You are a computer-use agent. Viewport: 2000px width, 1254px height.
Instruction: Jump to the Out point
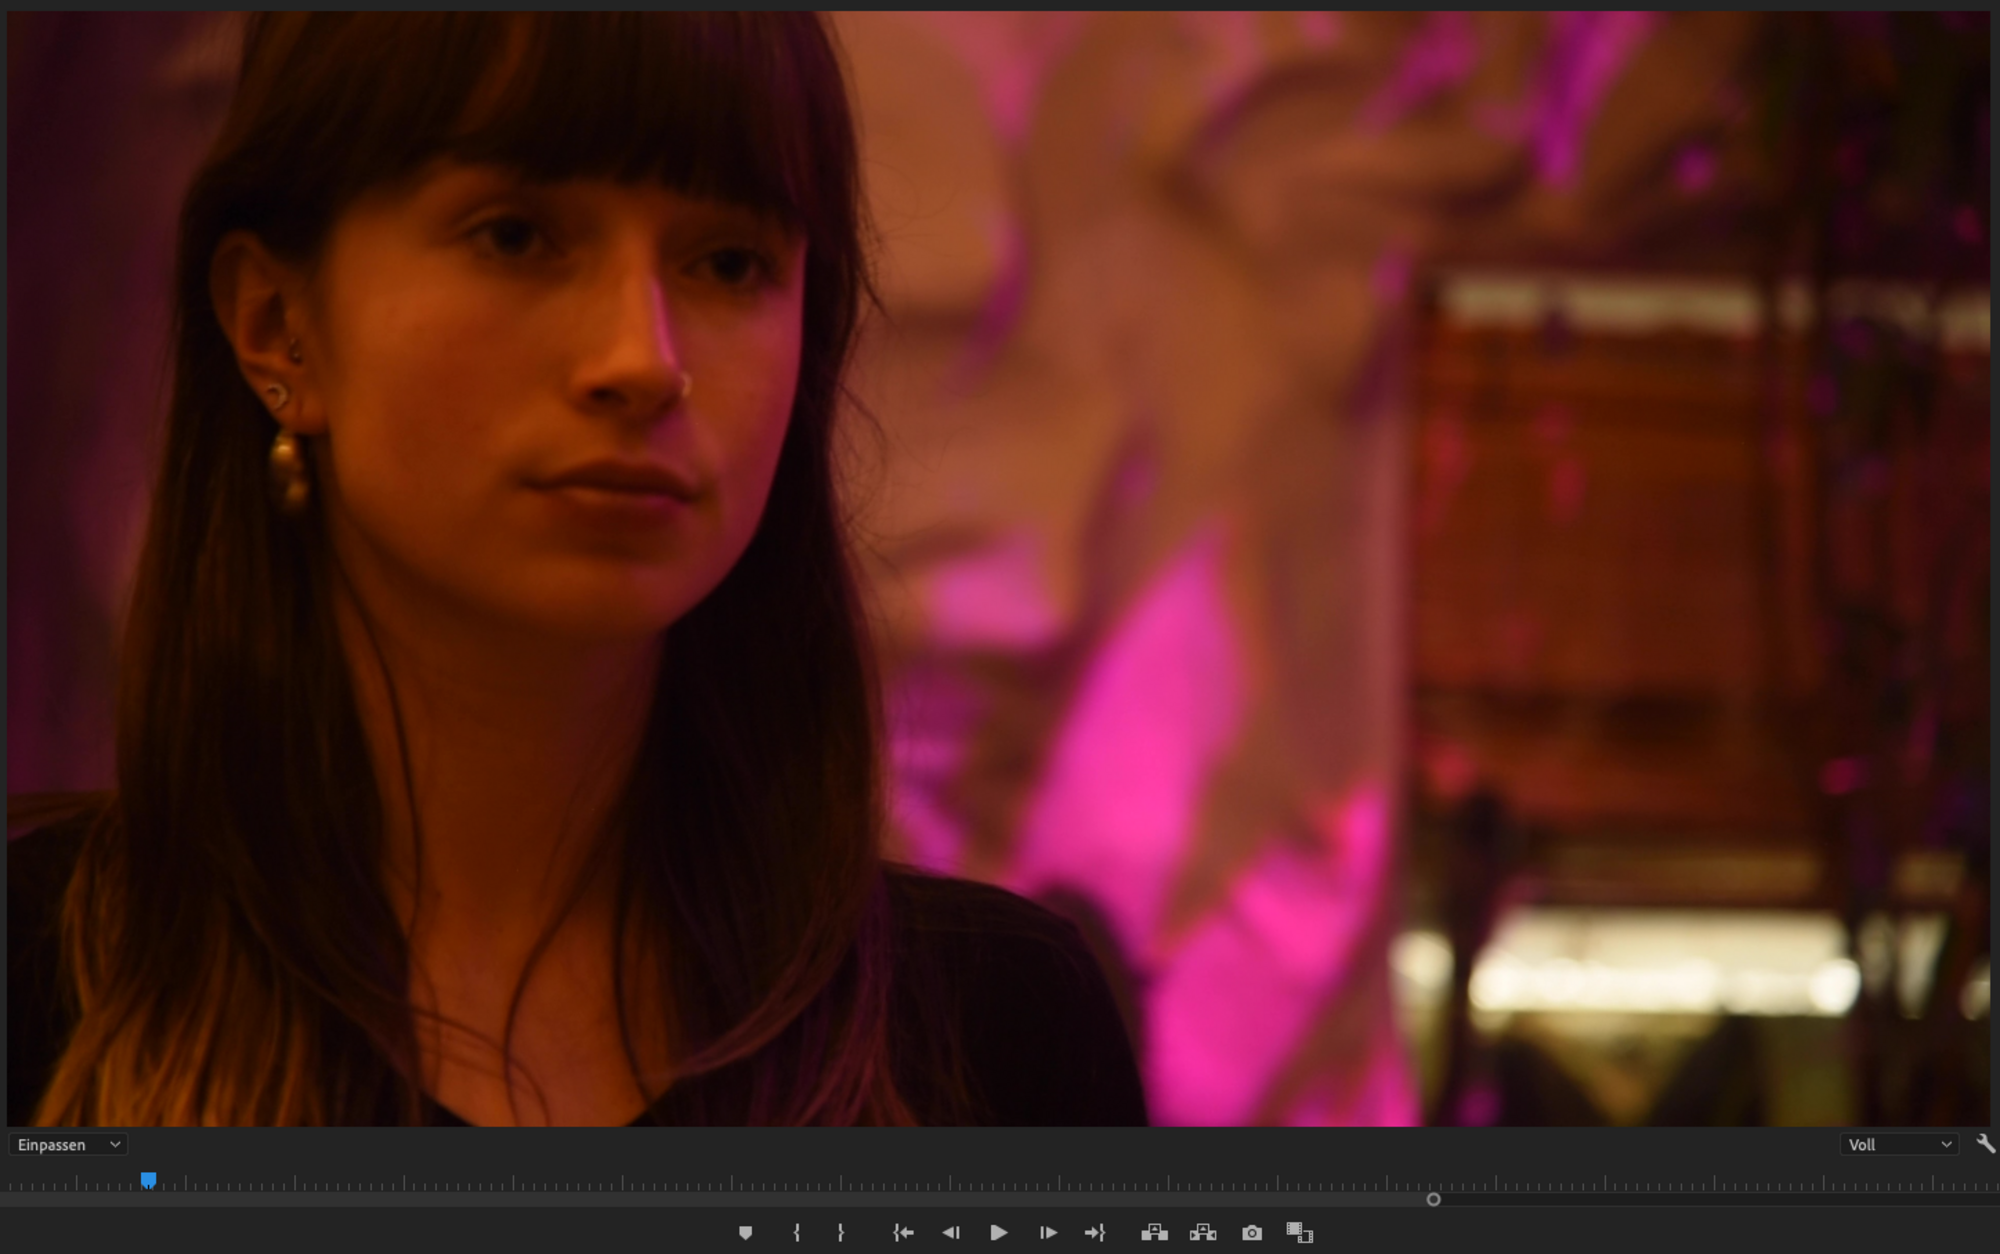point(1095,1233)
